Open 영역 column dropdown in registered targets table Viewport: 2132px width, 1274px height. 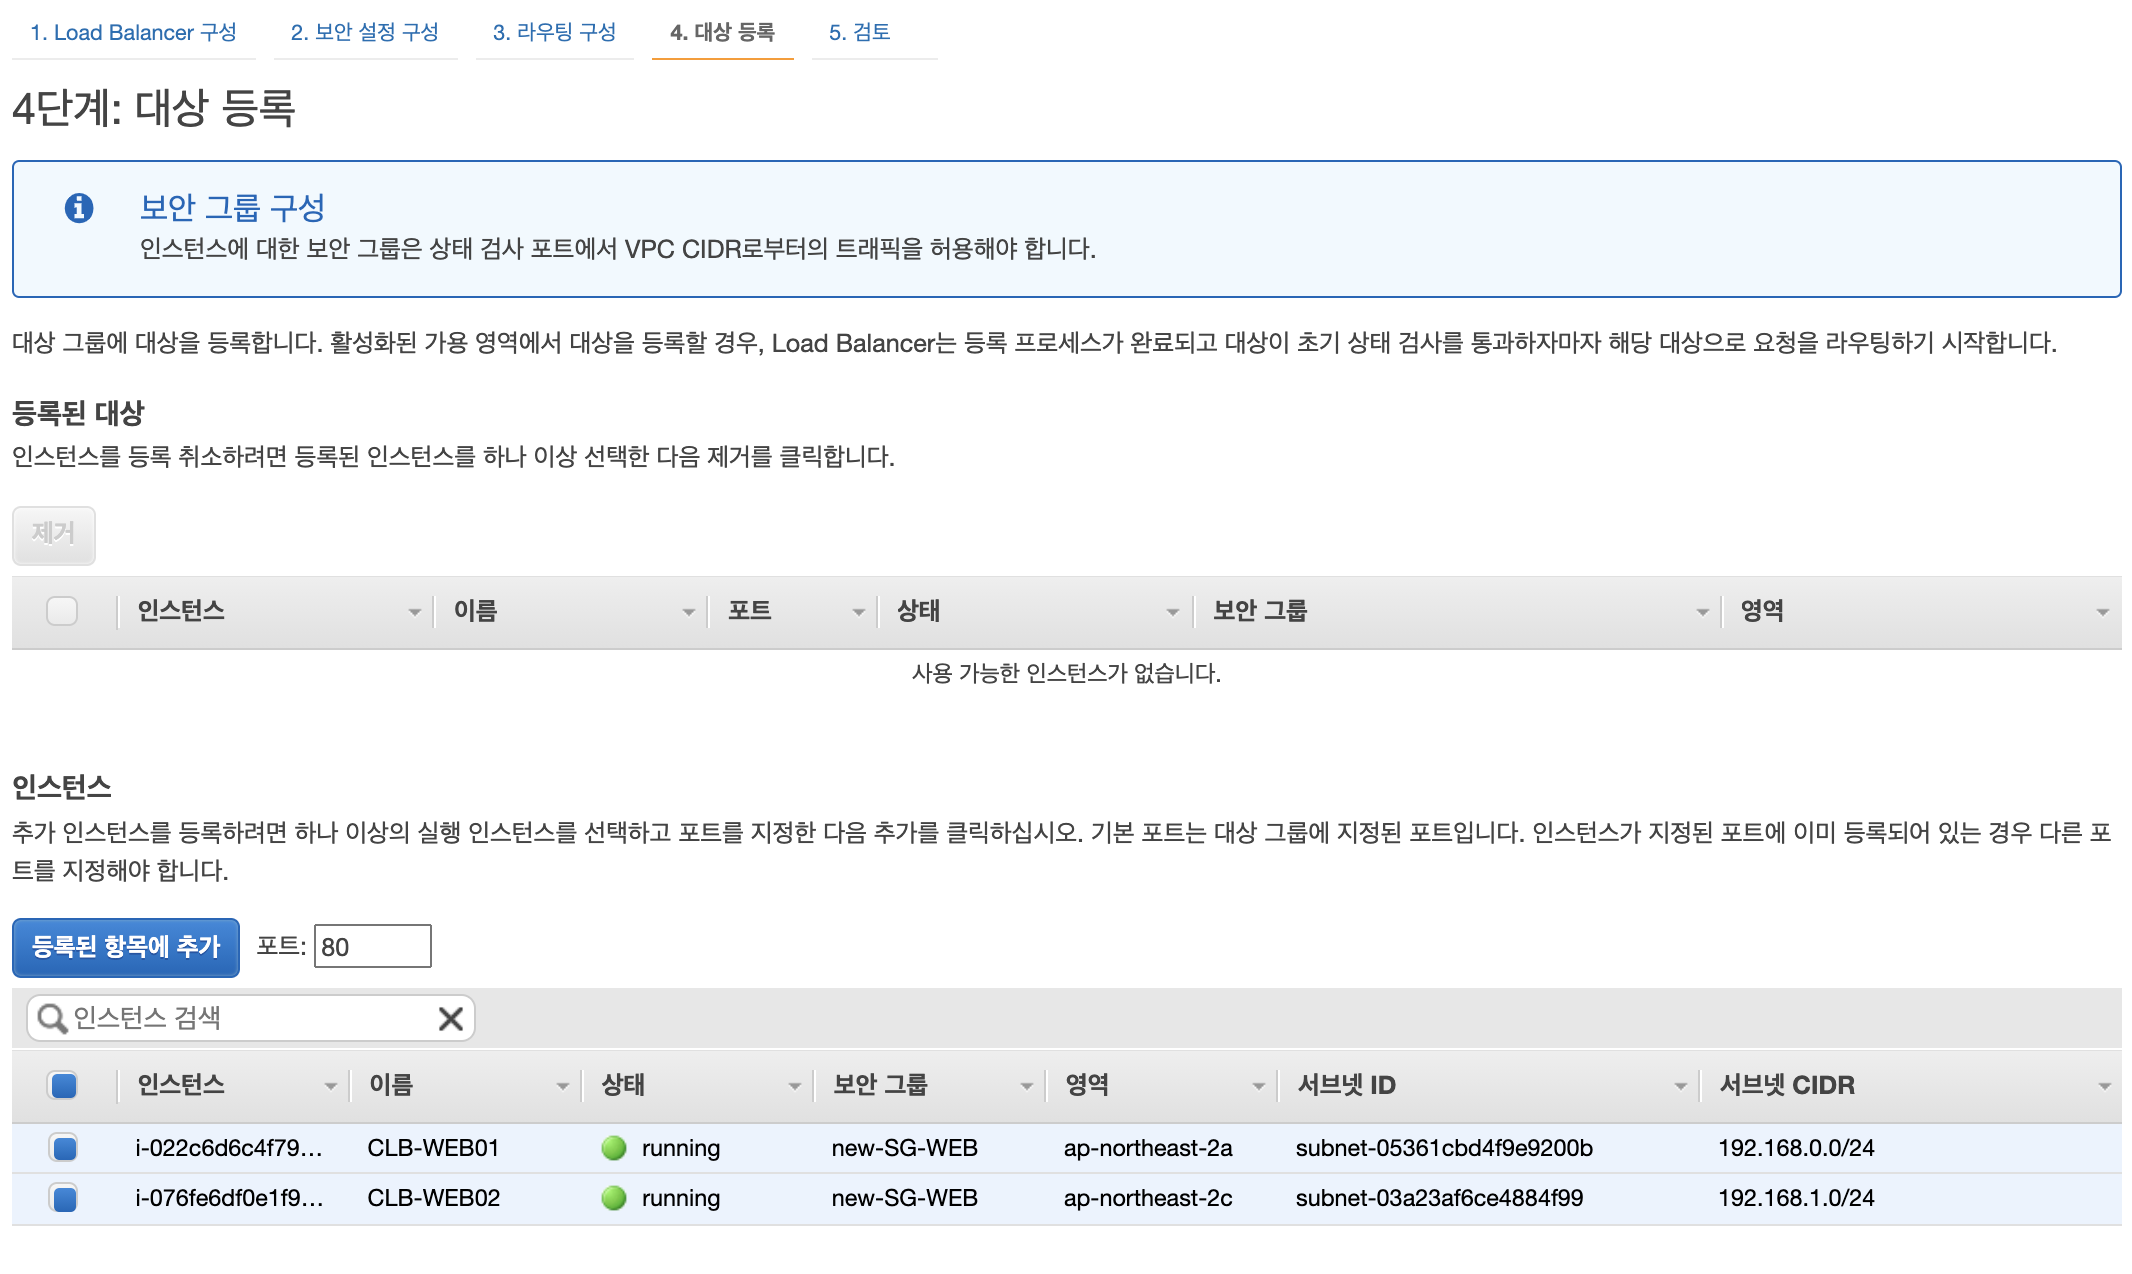point(2102,612)
